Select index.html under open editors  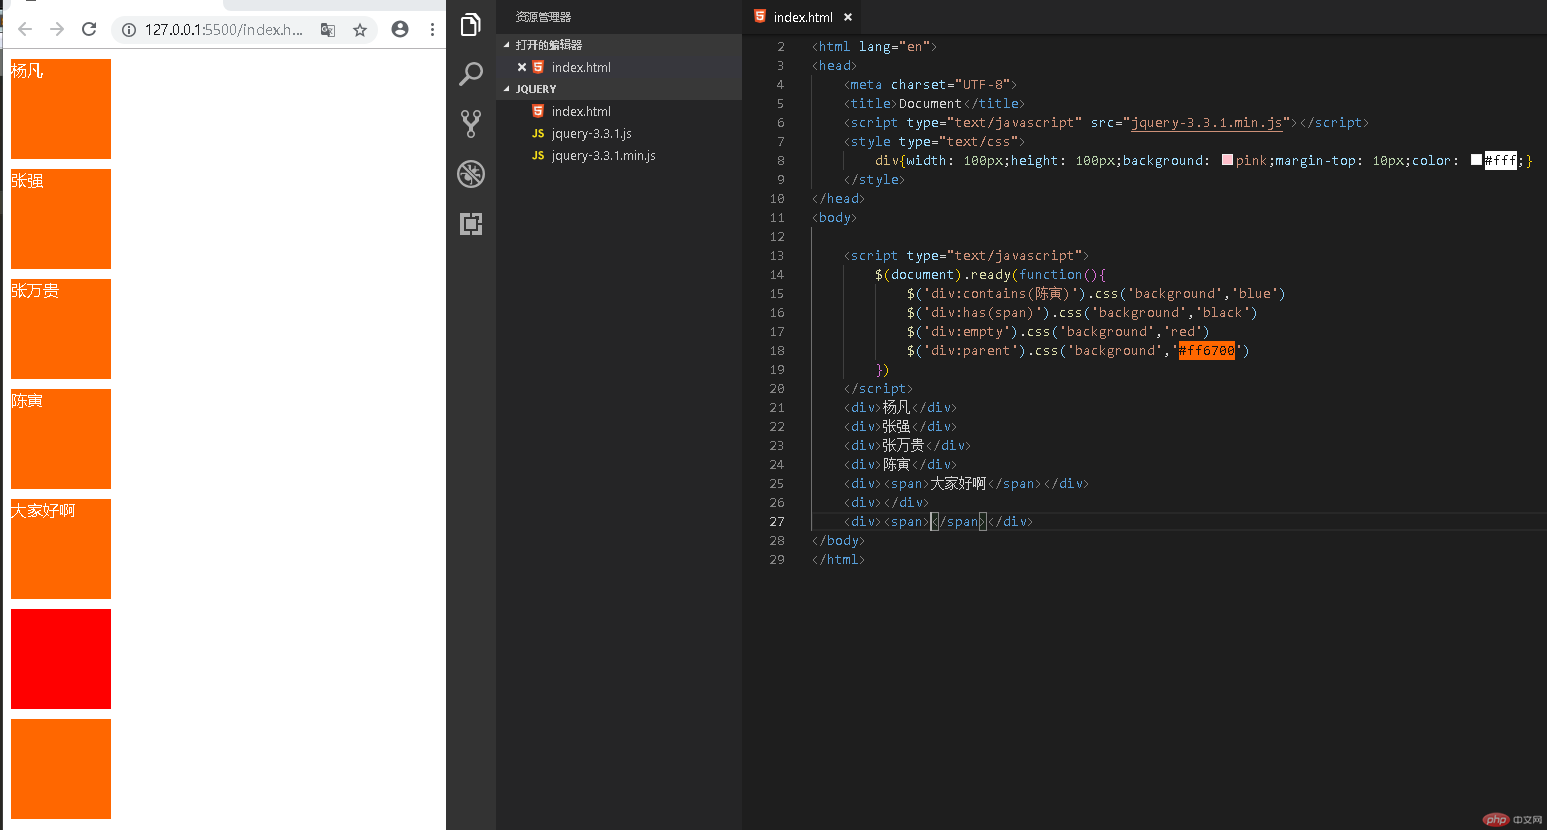(619, 67)
